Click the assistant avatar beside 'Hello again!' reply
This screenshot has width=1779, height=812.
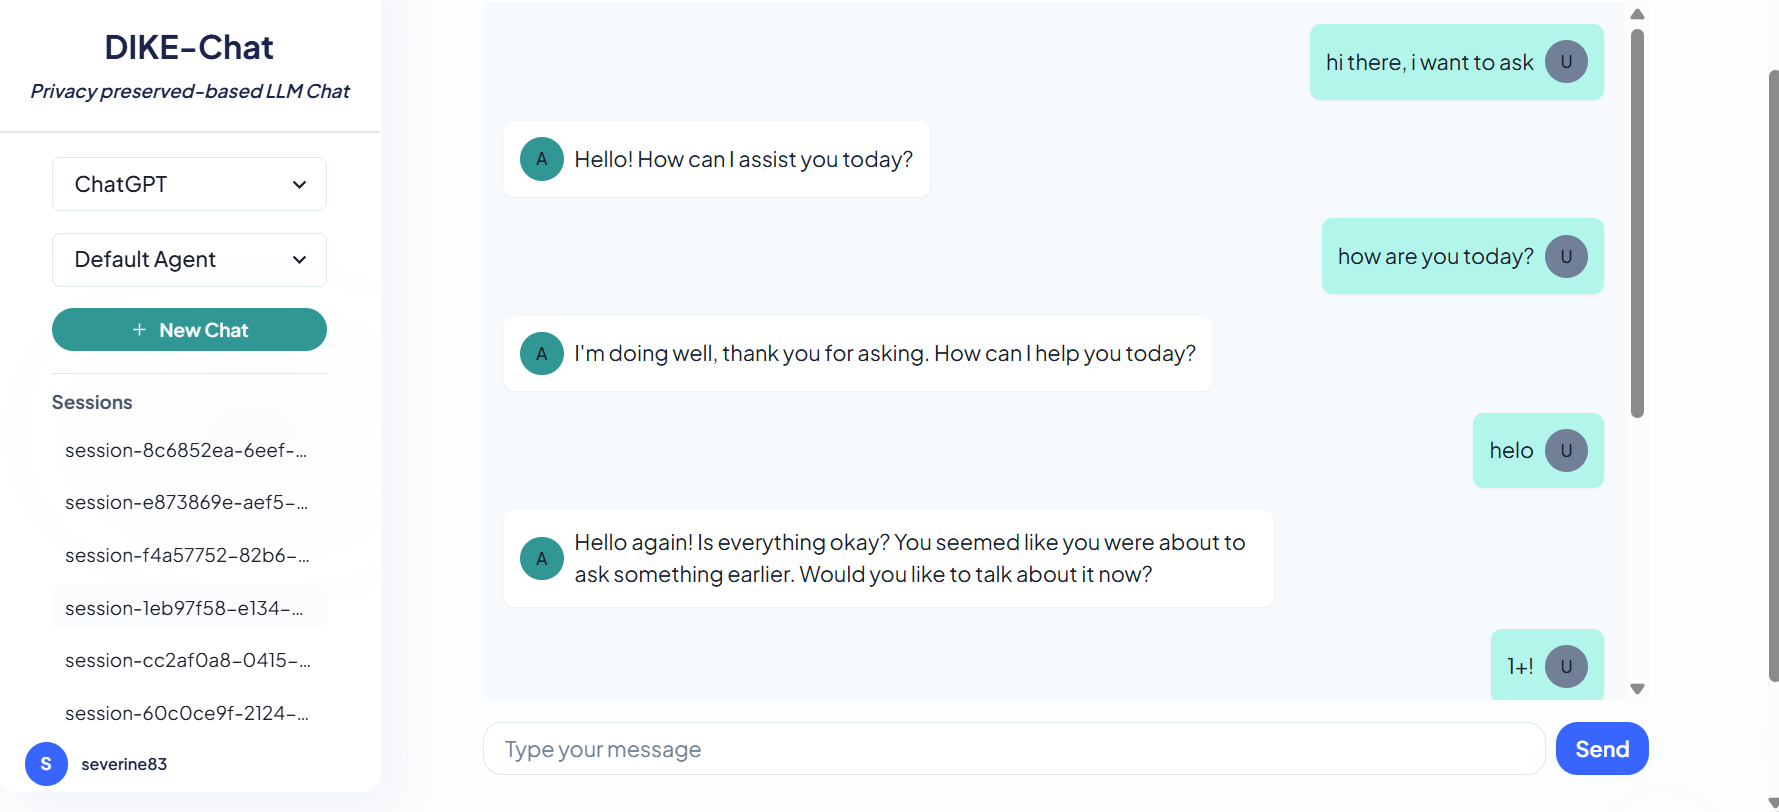point(542,559)
